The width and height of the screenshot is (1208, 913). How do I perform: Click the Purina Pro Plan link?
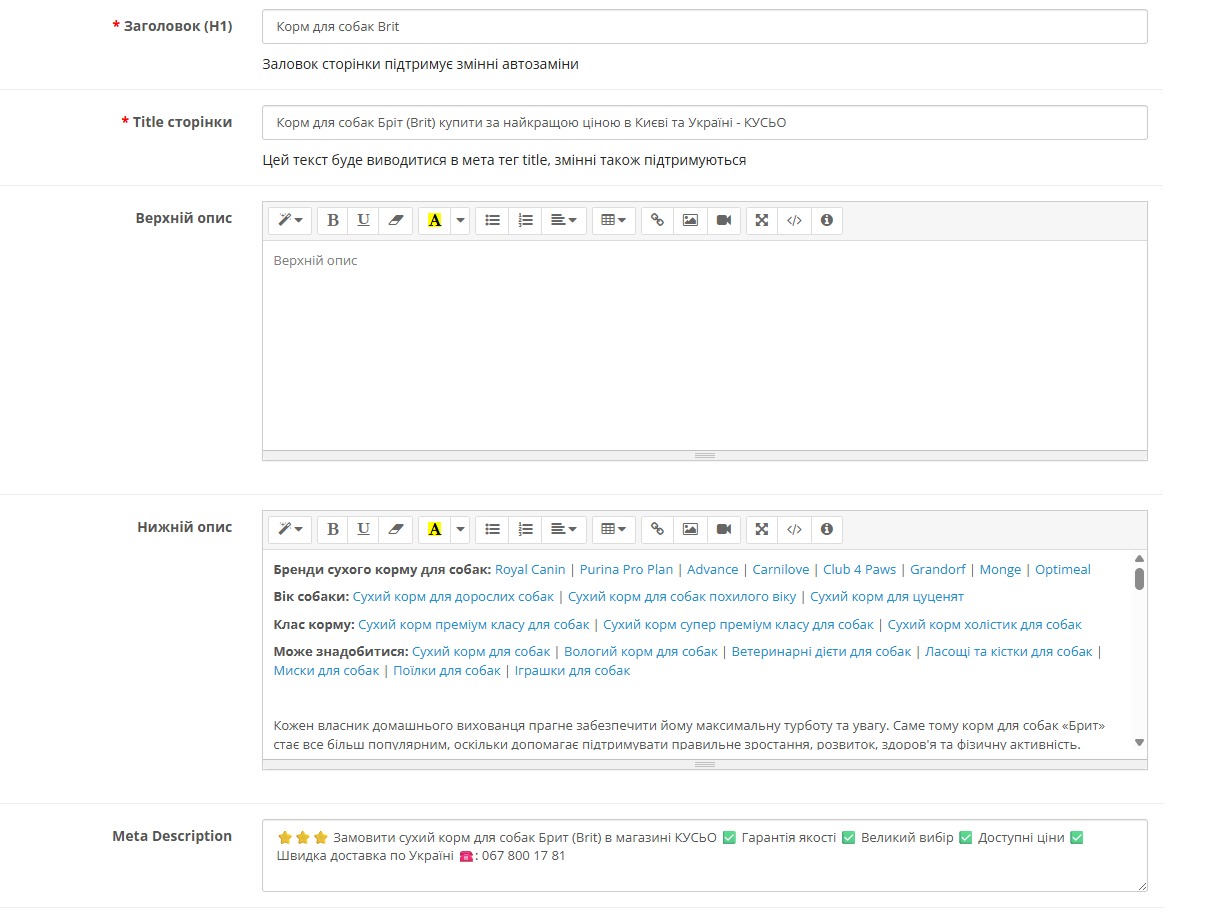(626, 570)
